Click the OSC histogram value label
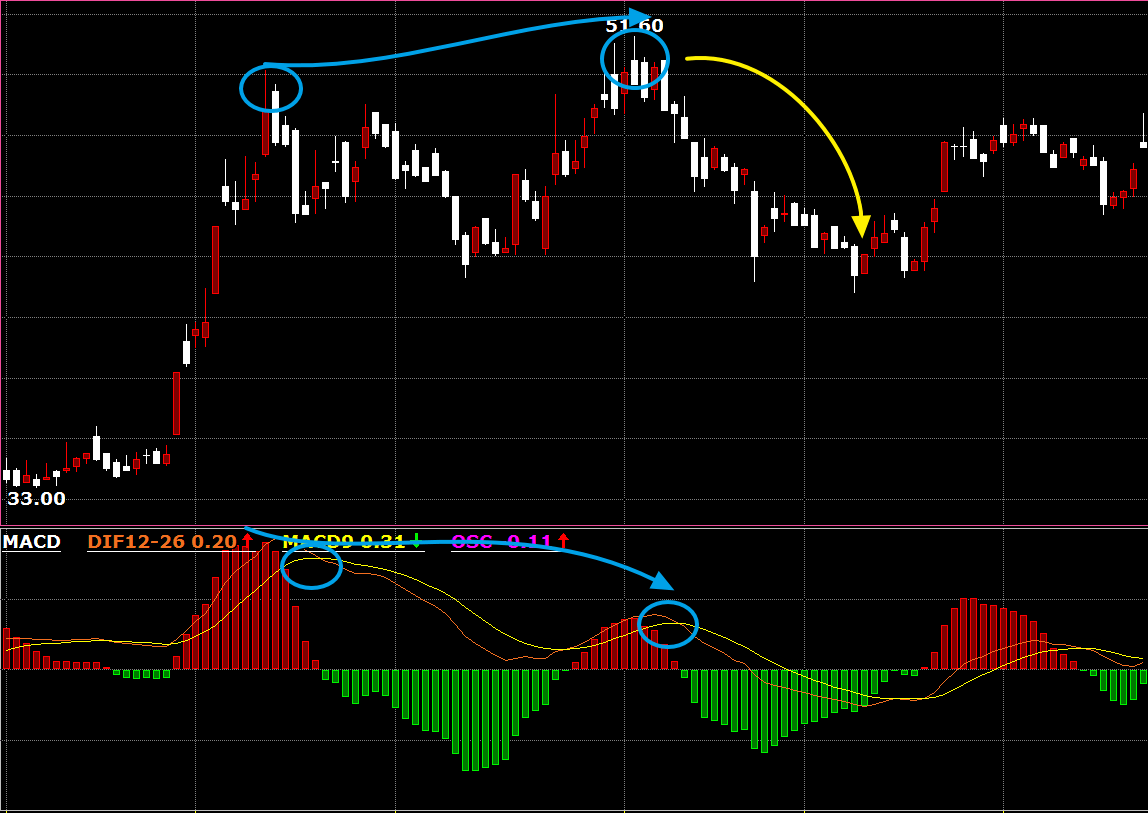 [x=501, y=542]
